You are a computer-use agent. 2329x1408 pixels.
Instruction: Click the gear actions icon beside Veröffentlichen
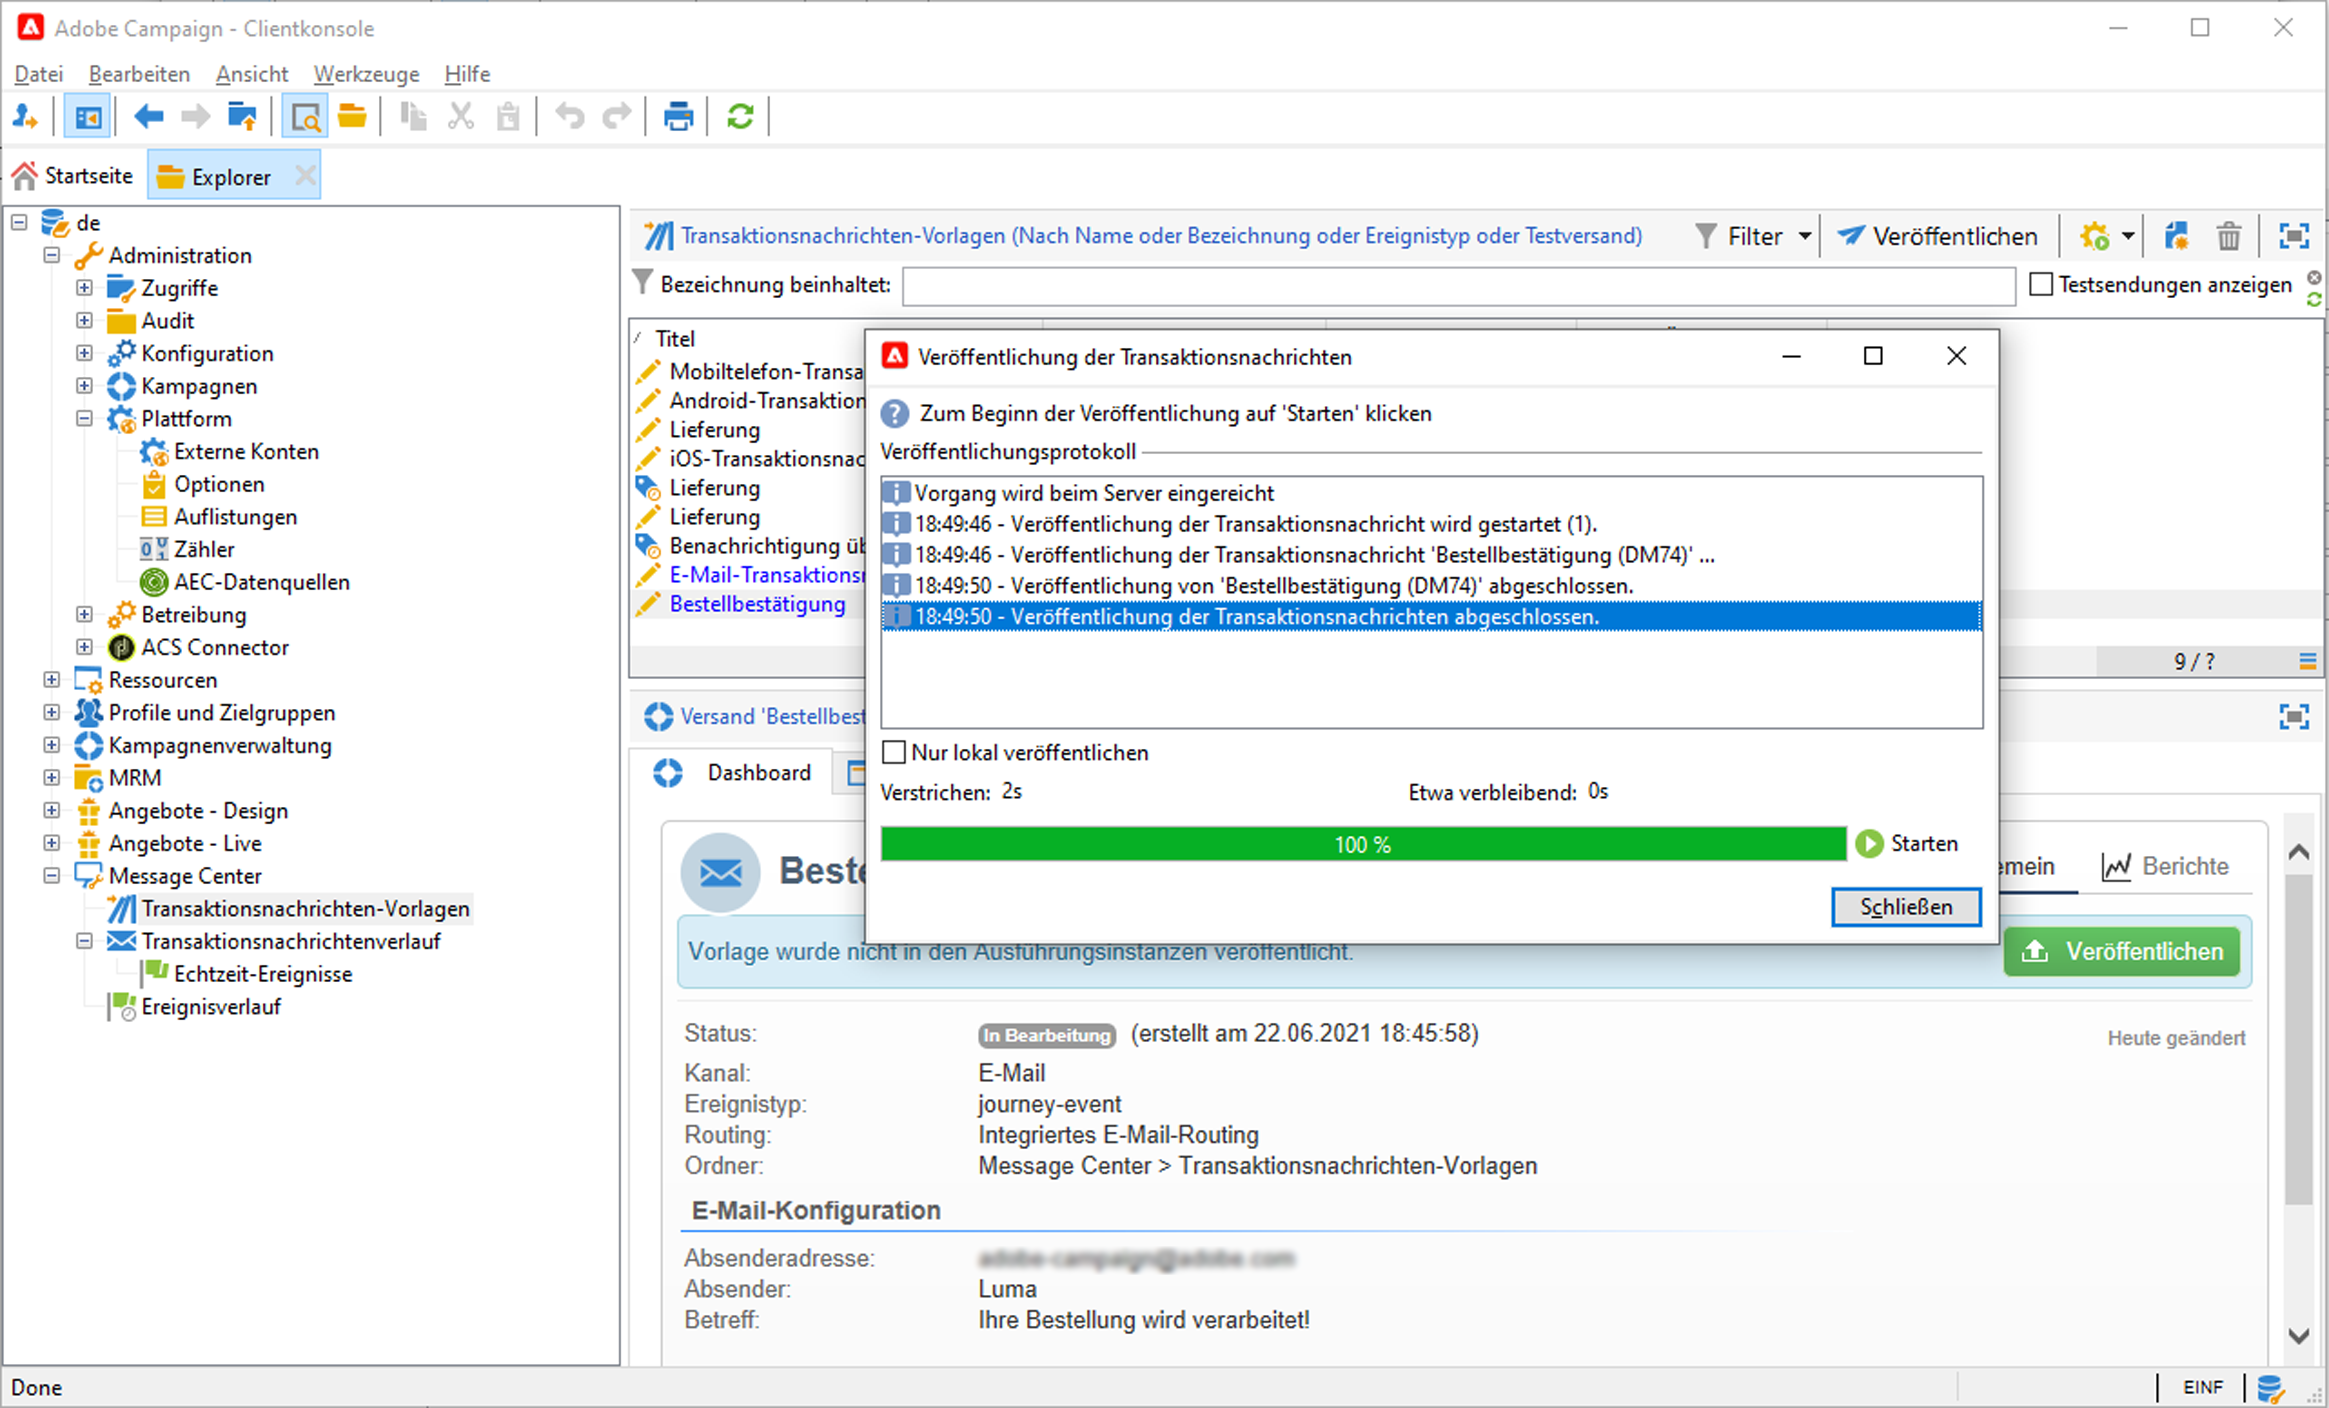[2095, 237]
